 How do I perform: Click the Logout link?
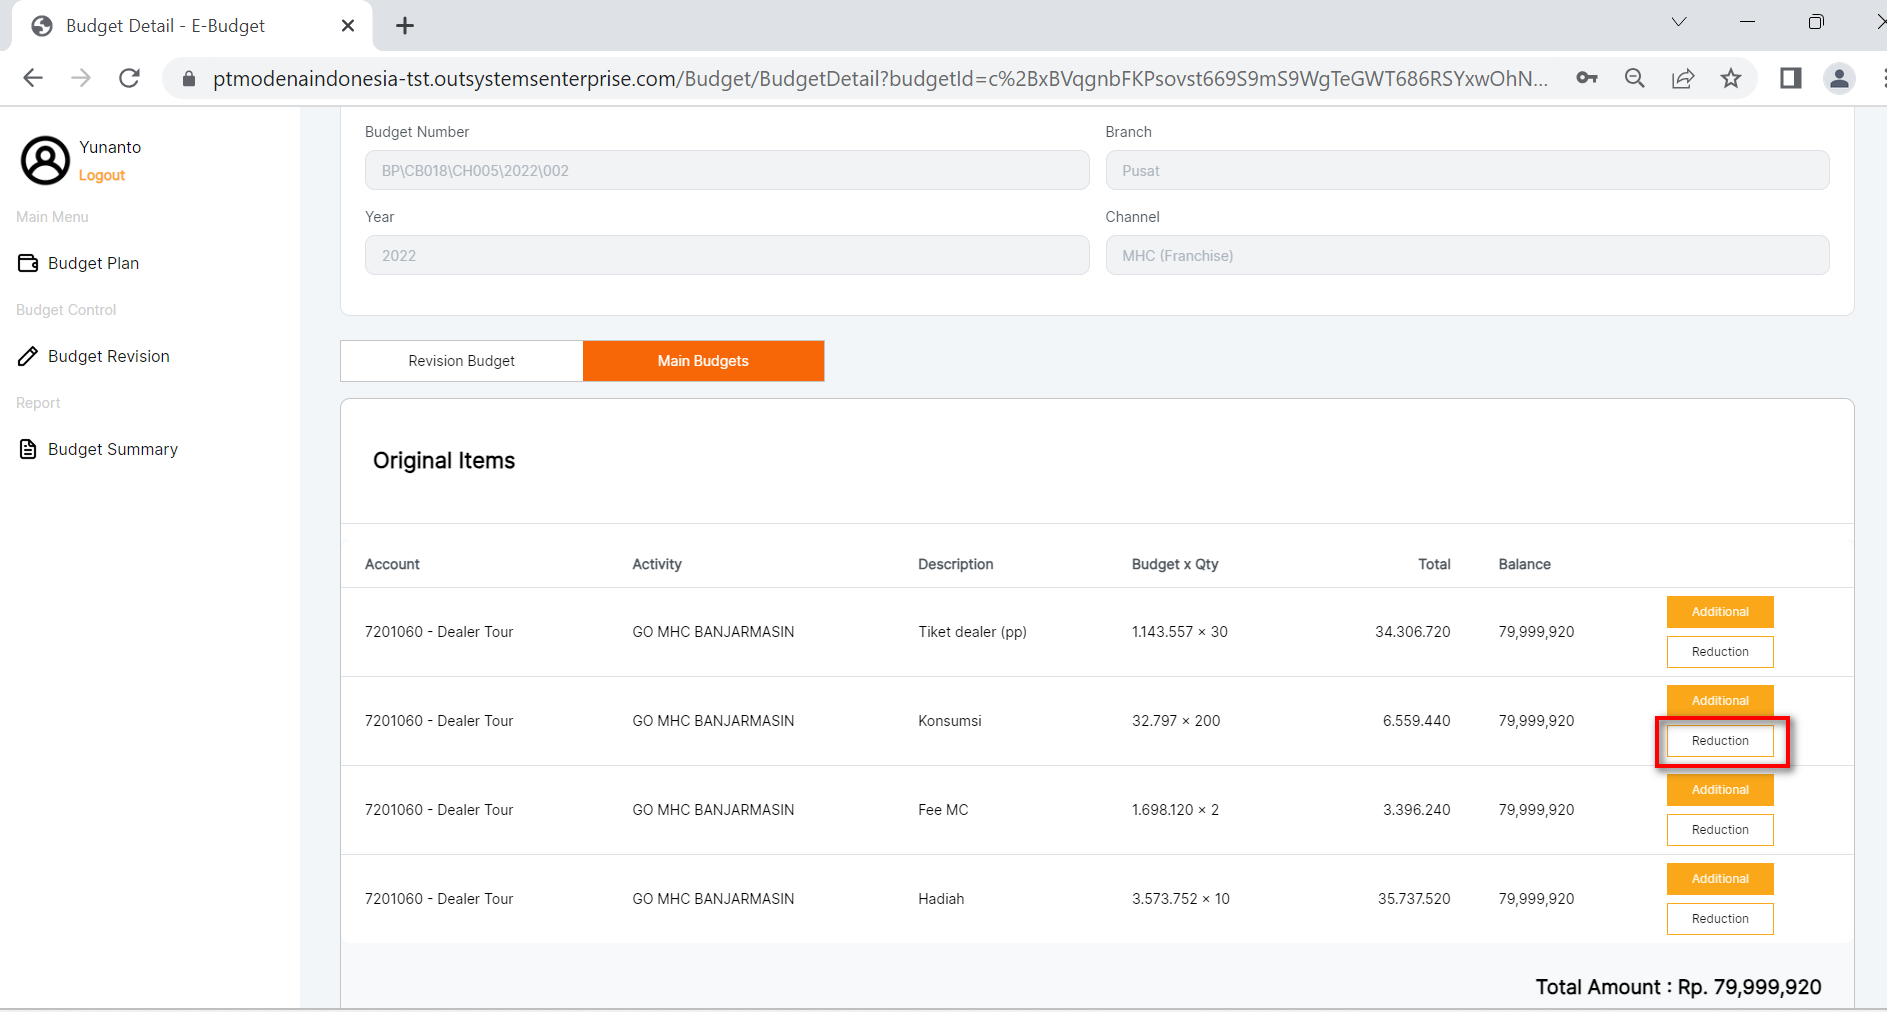102,175
